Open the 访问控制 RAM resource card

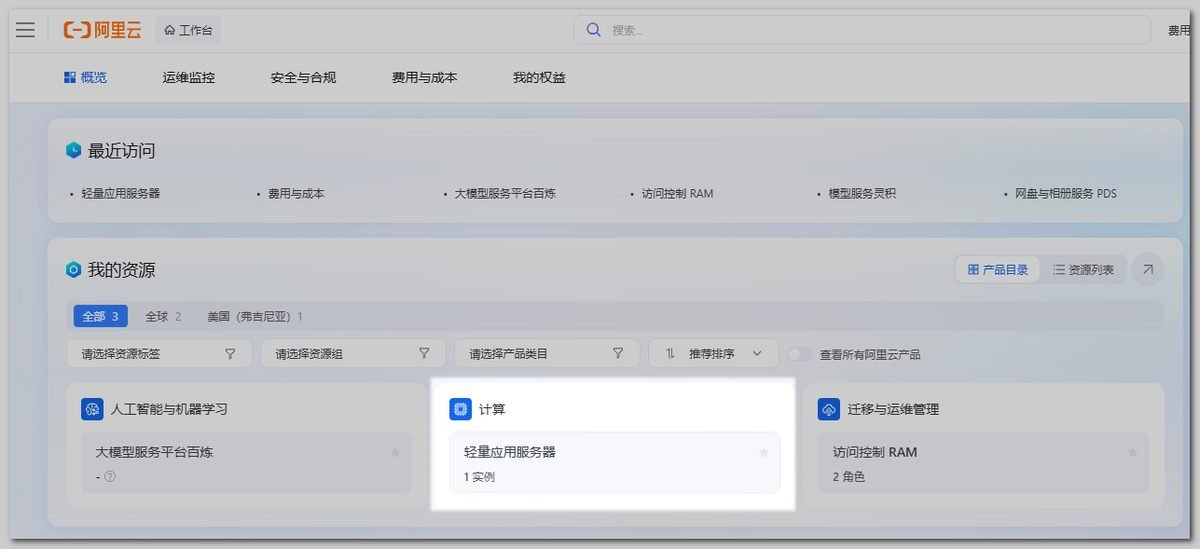click(x=983, y=462)
